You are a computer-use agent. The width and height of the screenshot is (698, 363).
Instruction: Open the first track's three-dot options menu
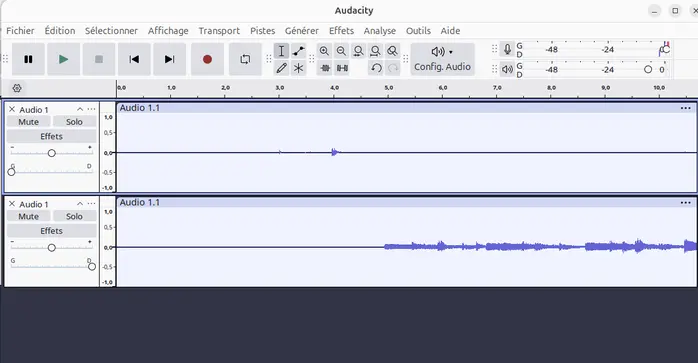[91, 109]
